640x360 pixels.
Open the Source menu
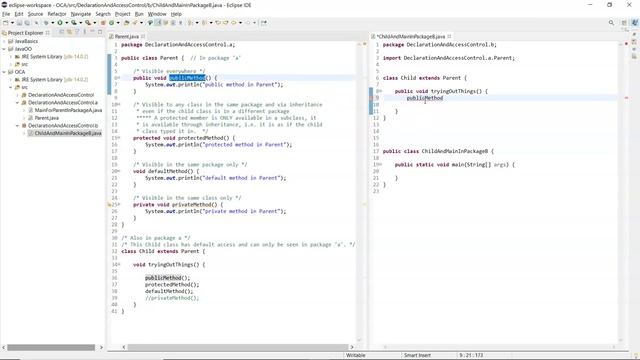pos(35,14)
